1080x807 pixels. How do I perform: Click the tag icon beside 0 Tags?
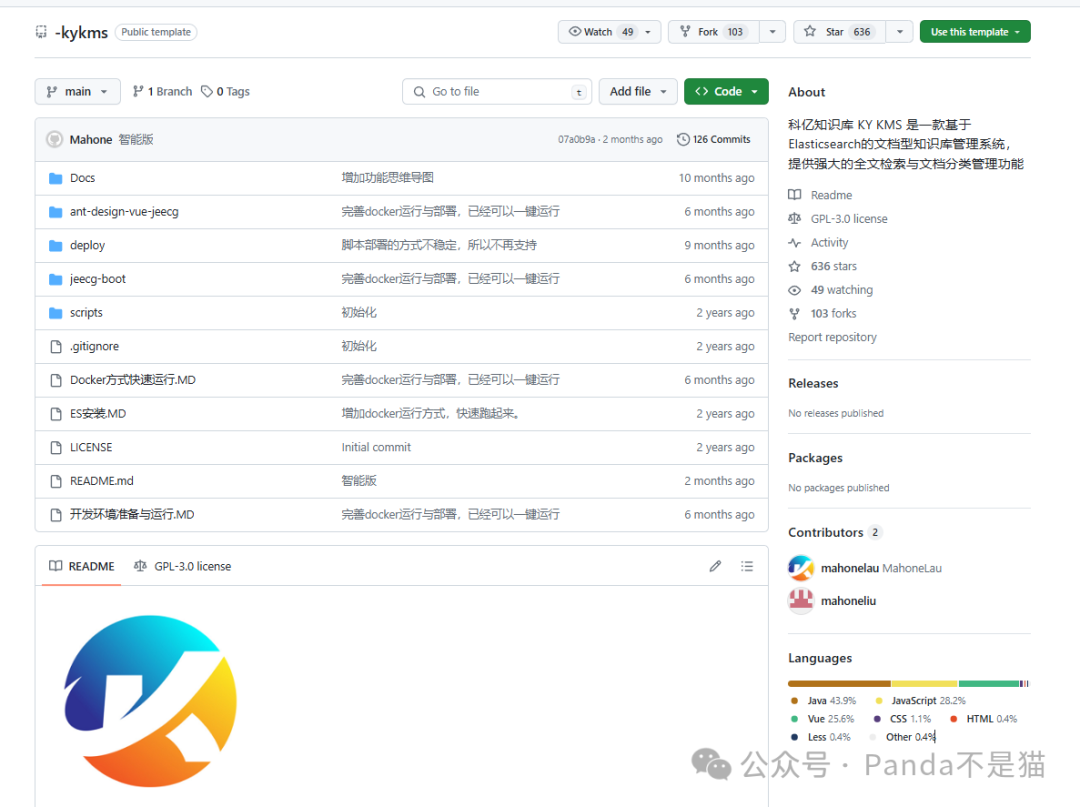pyautogui.click(x=207, y=91)
